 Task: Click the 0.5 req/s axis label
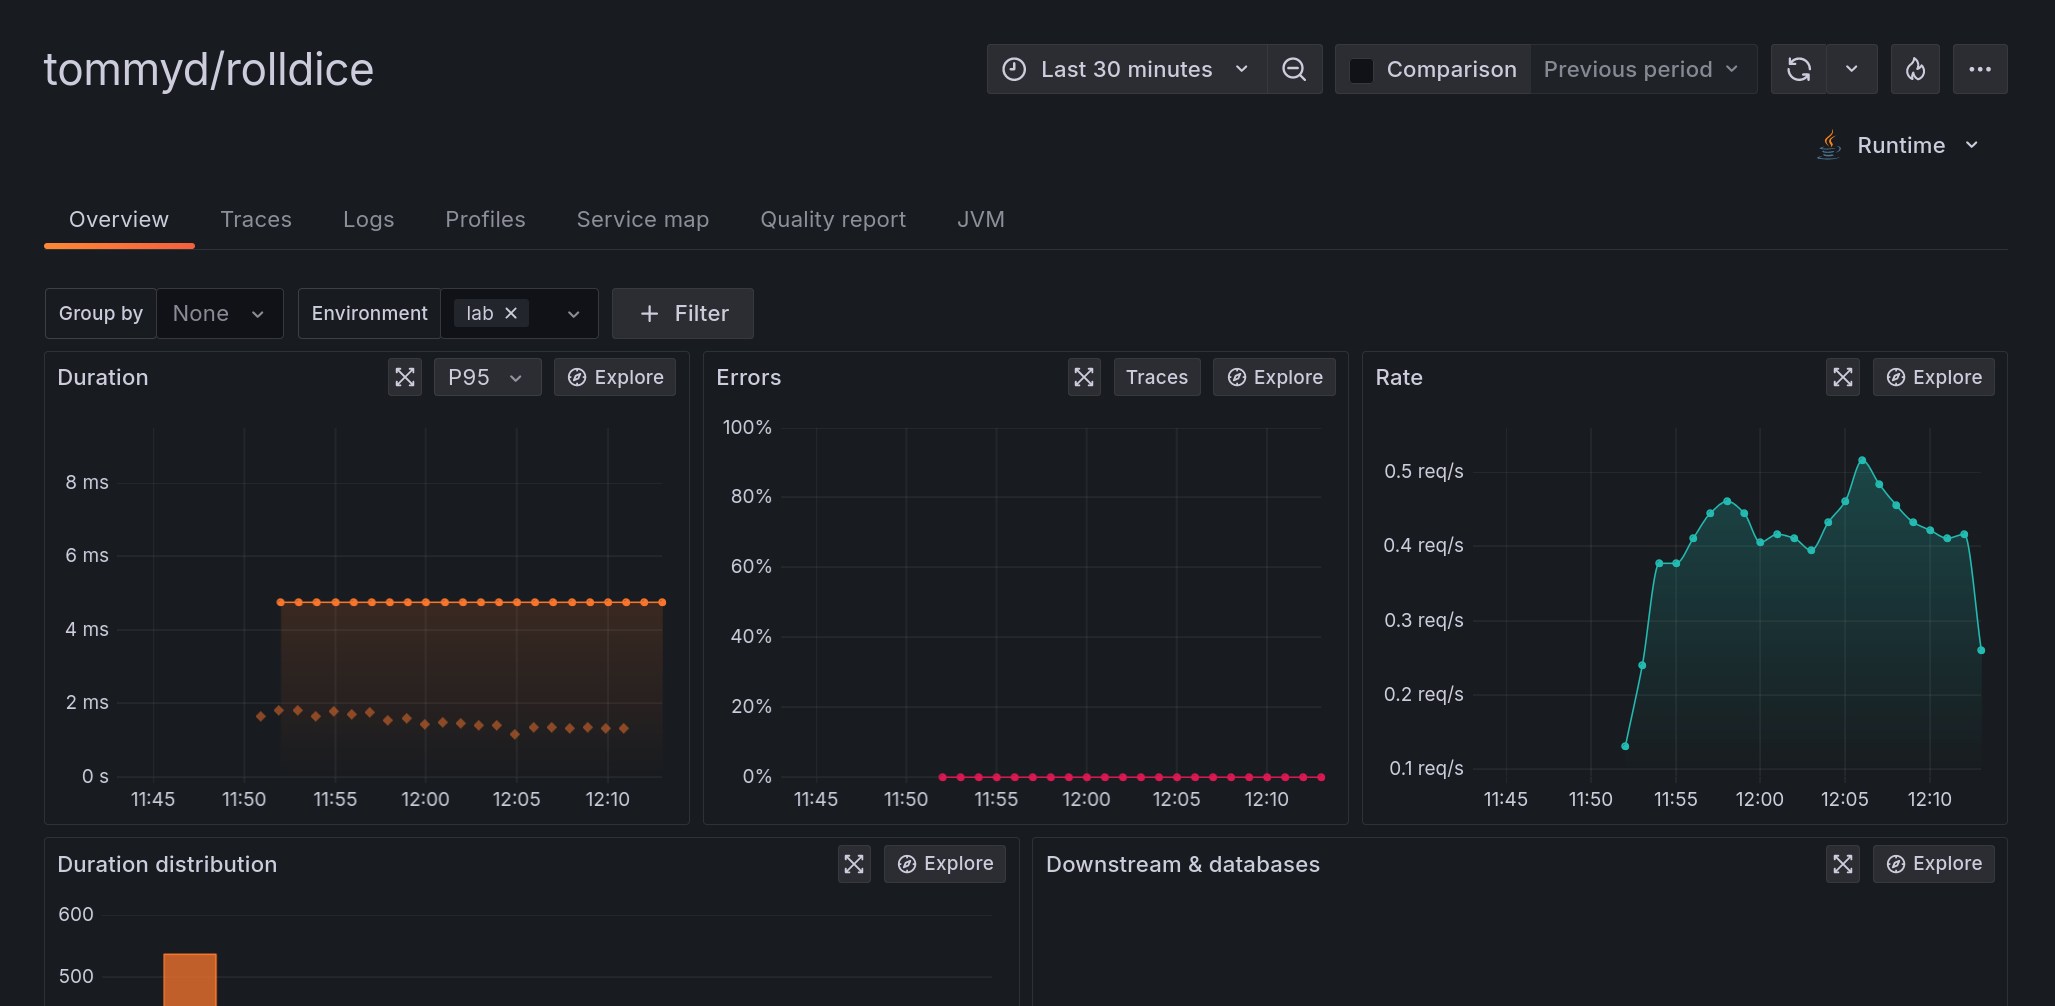1424,471
